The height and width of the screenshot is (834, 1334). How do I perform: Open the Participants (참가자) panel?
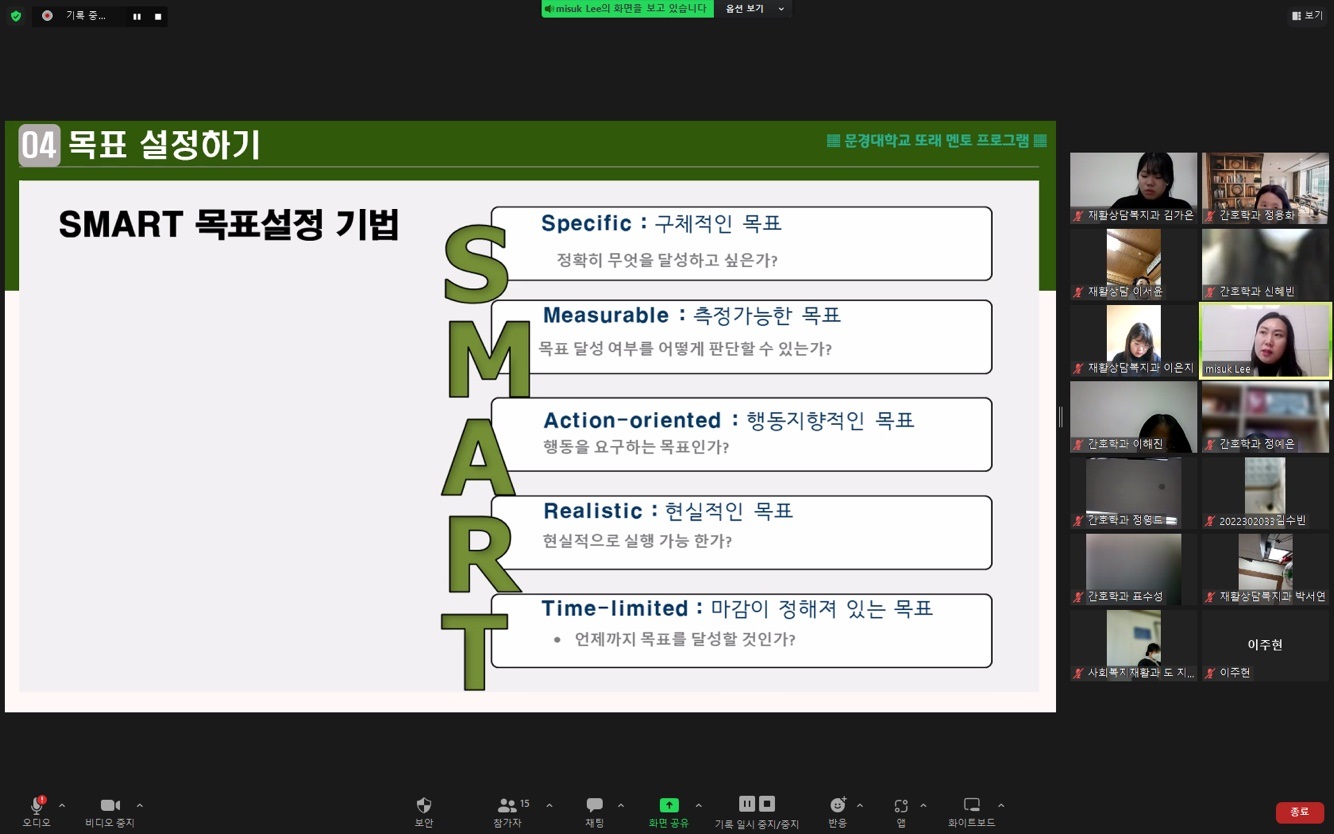pos(507,806)
